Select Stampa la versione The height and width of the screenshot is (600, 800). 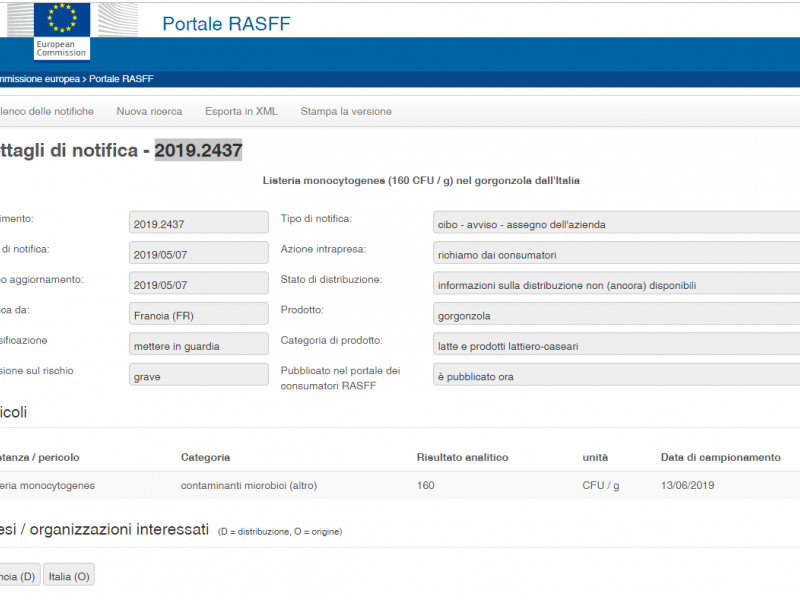(x=346, y=111)
